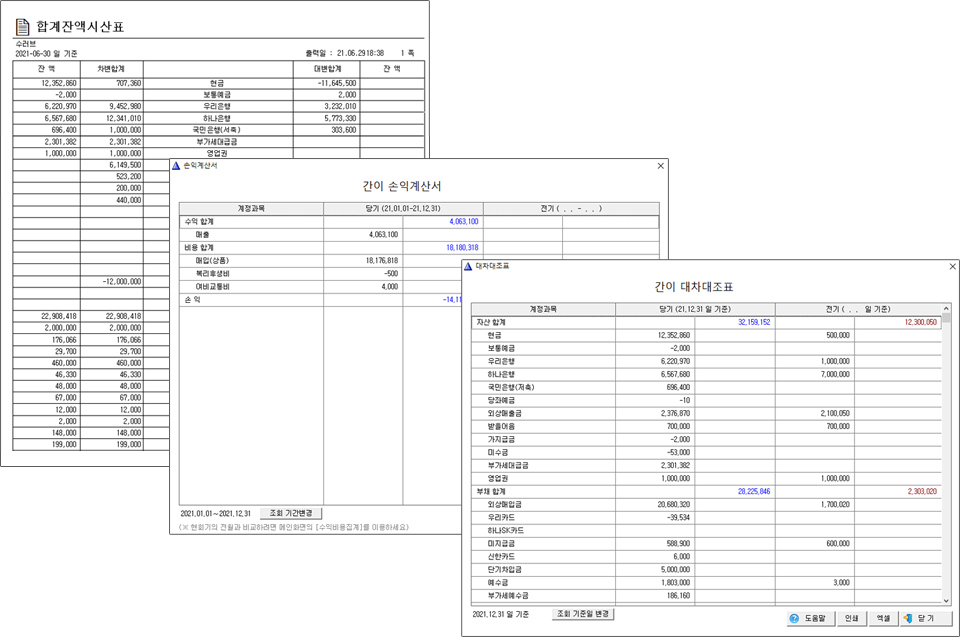Click 당기 (21,12,31 일 기준) column header

[695, 309]
